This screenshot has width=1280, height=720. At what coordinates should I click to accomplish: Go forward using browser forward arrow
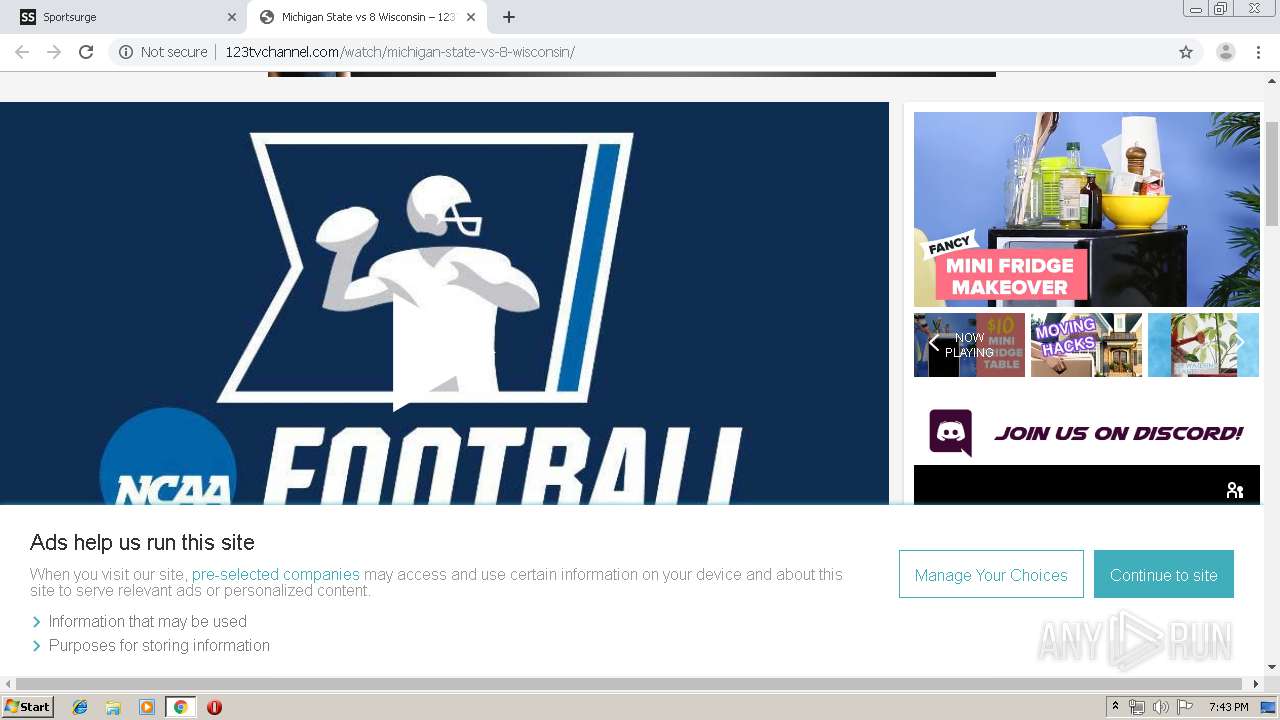point(54,52)
